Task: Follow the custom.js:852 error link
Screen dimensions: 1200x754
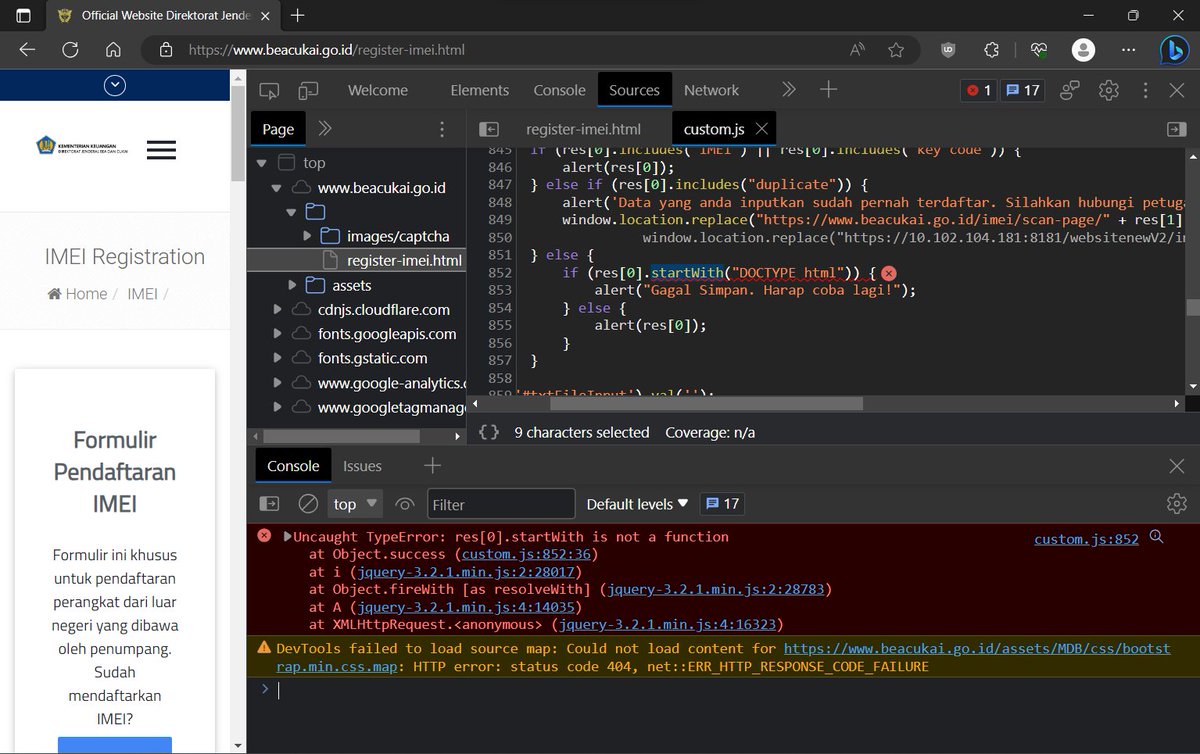Action: (x=1085, y=539)
